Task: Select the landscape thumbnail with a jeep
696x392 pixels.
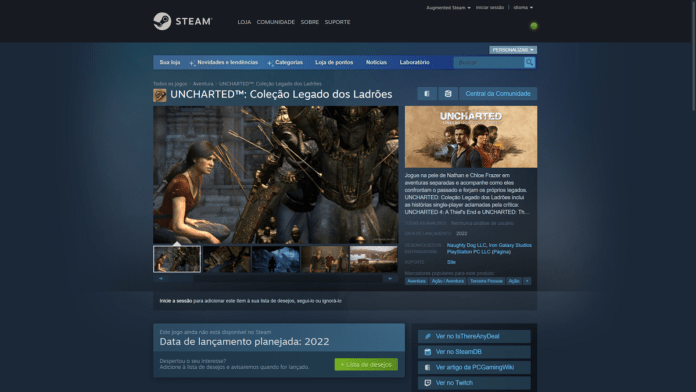Action: (374, 259)
